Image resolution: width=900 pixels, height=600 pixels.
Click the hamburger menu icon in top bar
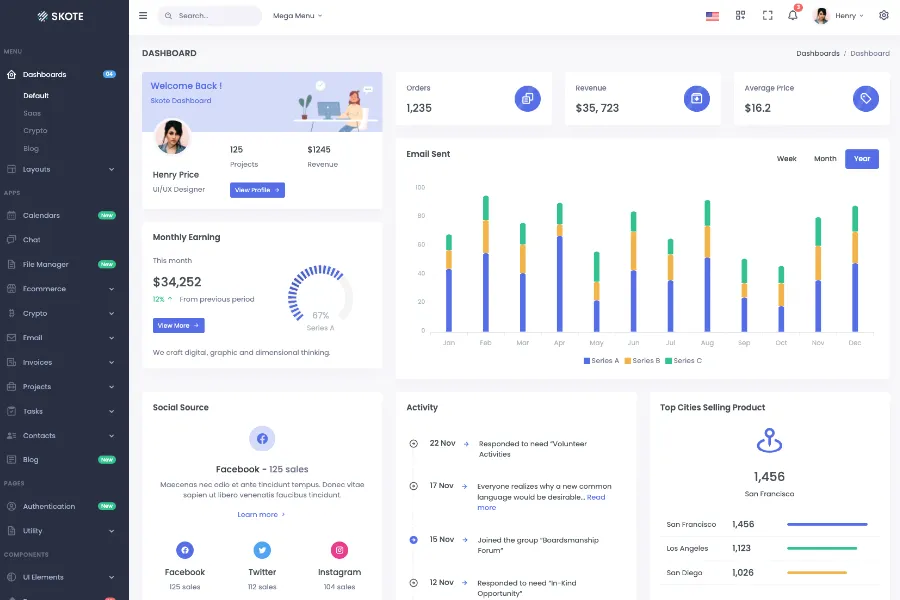143,16
